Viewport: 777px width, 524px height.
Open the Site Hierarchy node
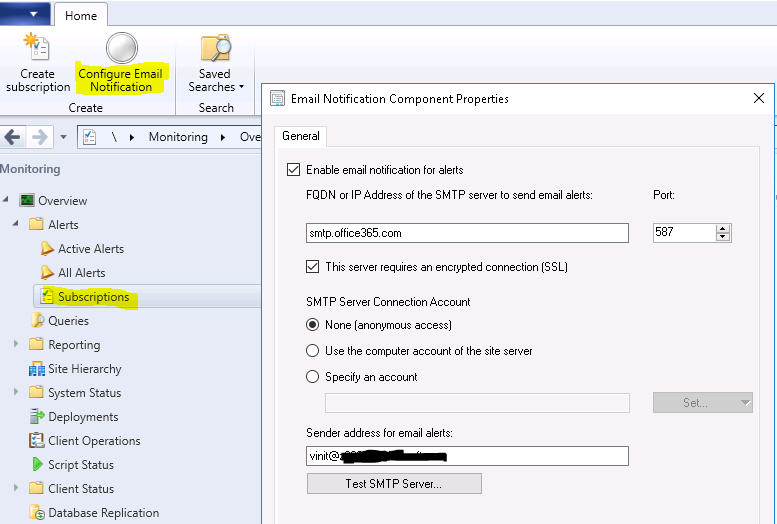click(x=84, y=369)
